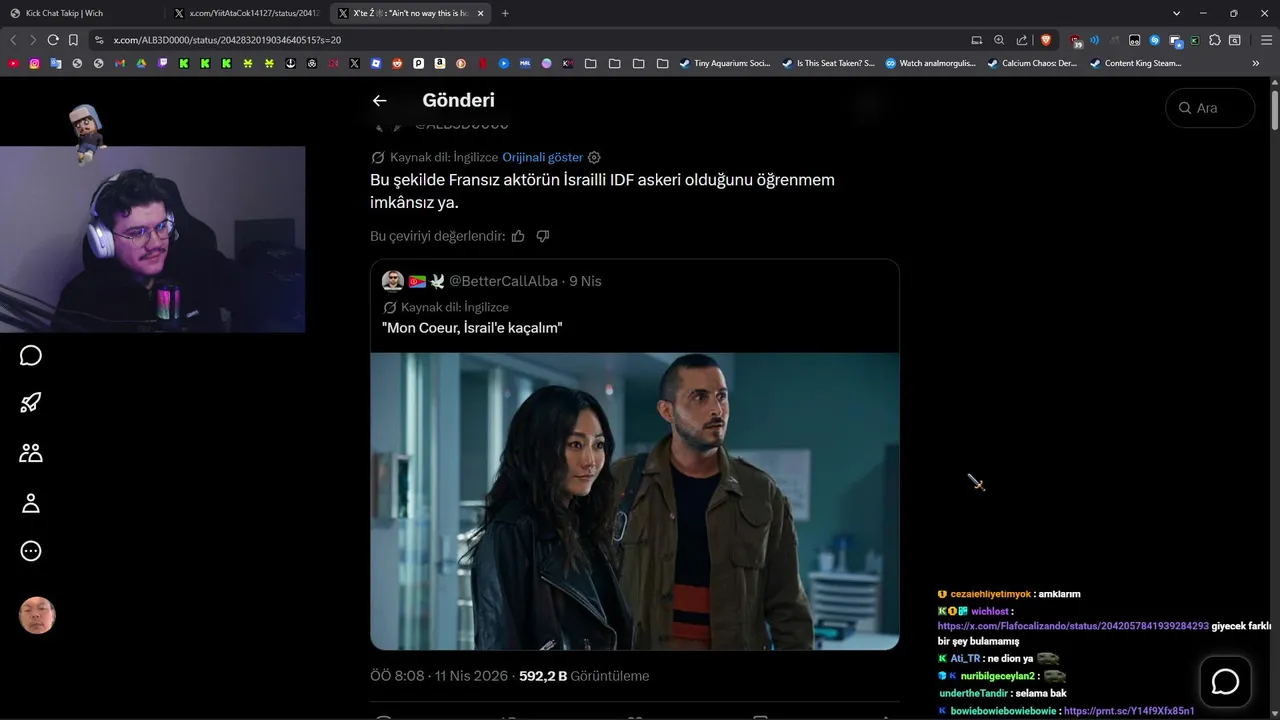Share this page via address bar icon
This screenshot has width=1280, height=720.
point(1022,40)
